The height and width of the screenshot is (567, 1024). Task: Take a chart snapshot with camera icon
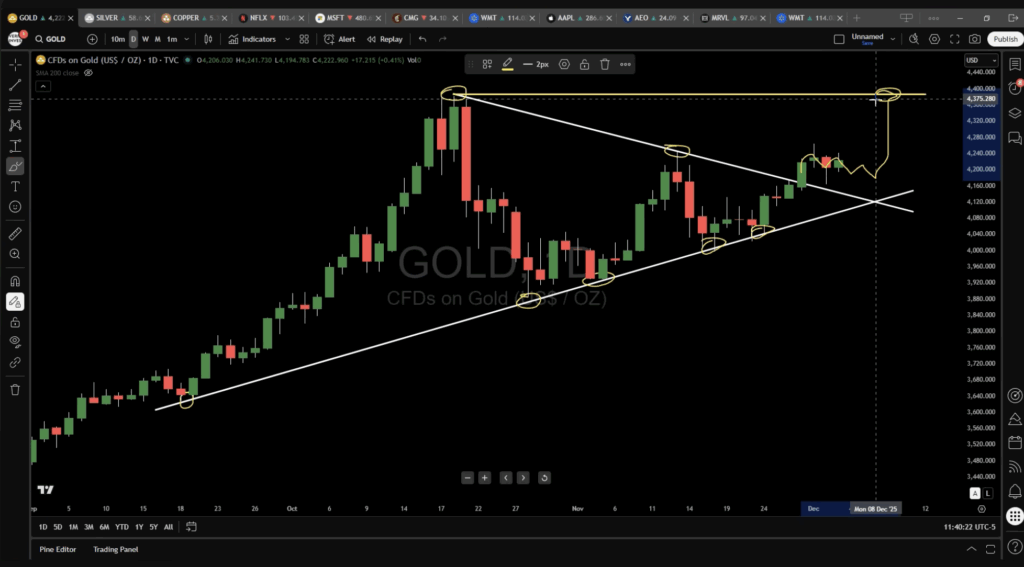pyautogui.click(x=975, y=39)
